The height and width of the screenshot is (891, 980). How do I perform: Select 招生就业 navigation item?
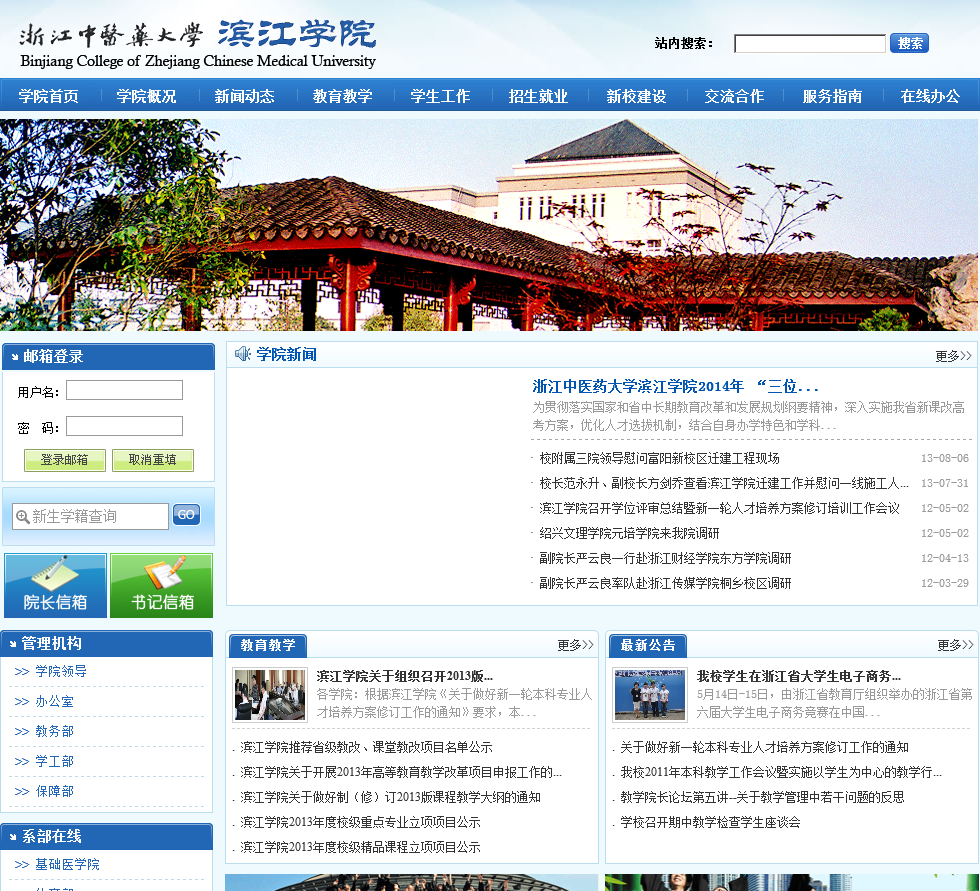(538, 96)
